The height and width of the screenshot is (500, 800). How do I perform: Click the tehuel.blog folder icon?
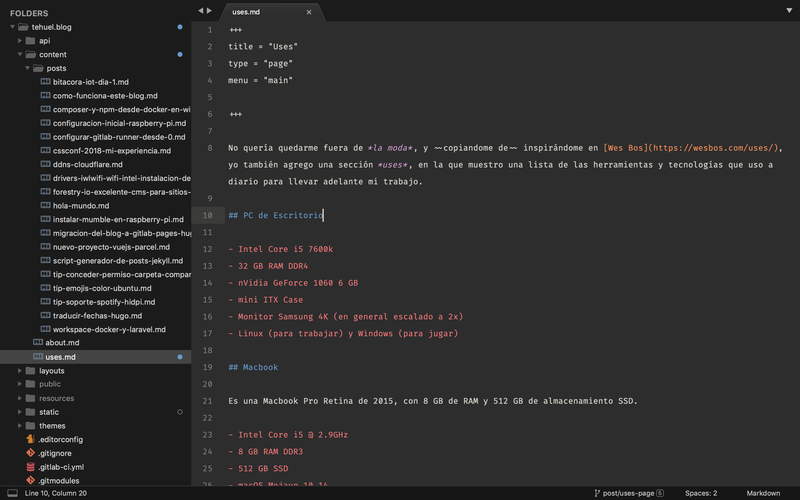[x=23, y=27]
